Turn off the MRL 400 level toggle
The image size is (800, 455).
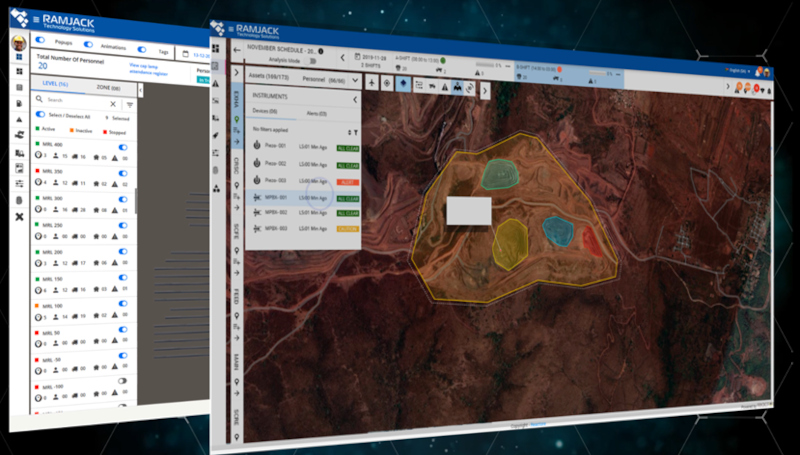pos(123,147)
